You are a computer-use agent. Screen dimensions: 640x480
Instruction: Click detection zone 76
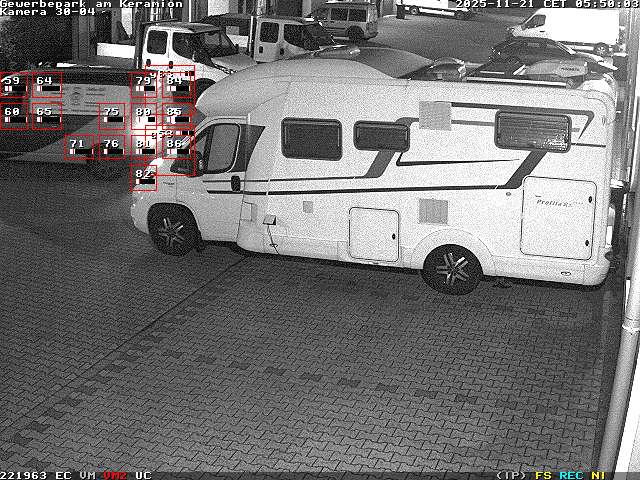[x=112, y=148]
